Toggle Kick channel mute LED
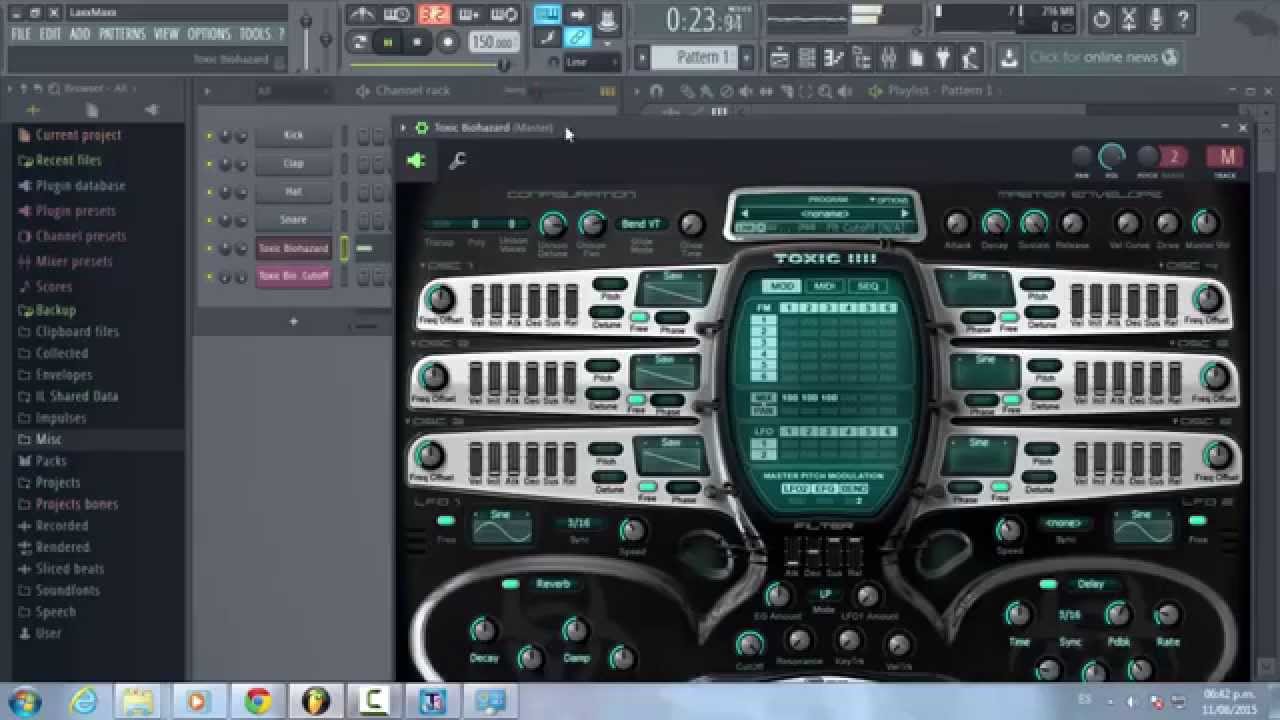 tap(209, 136)
